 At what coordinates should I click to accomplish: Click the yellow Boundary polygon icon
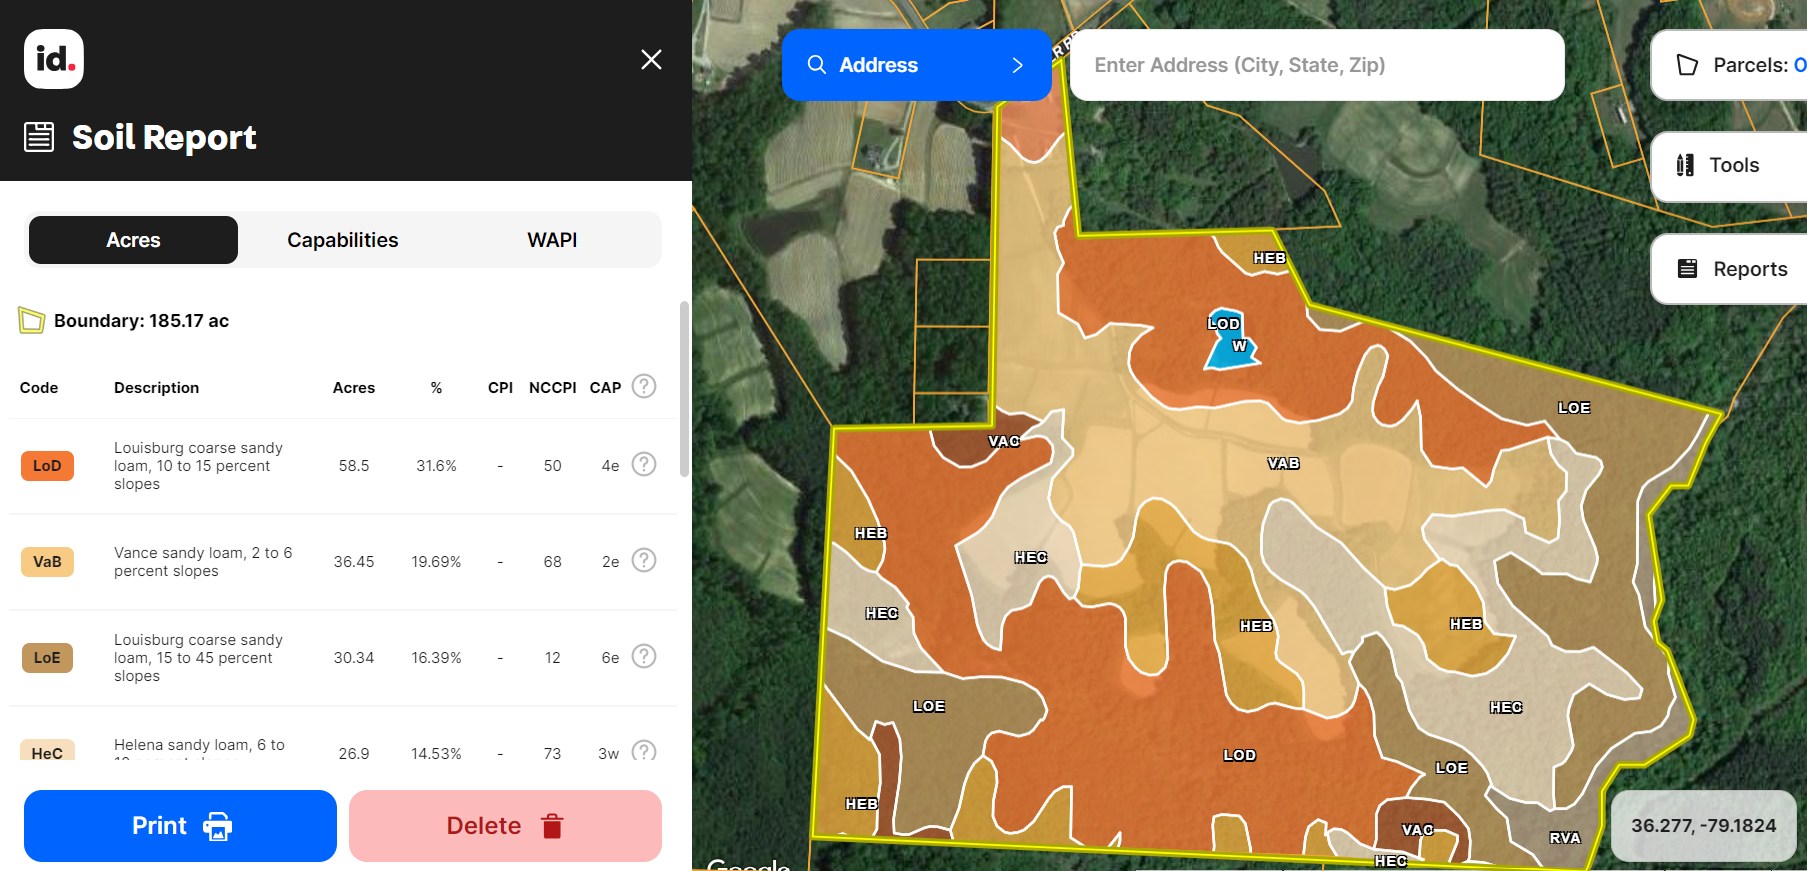pyautogui.click(x=32, y=321)
